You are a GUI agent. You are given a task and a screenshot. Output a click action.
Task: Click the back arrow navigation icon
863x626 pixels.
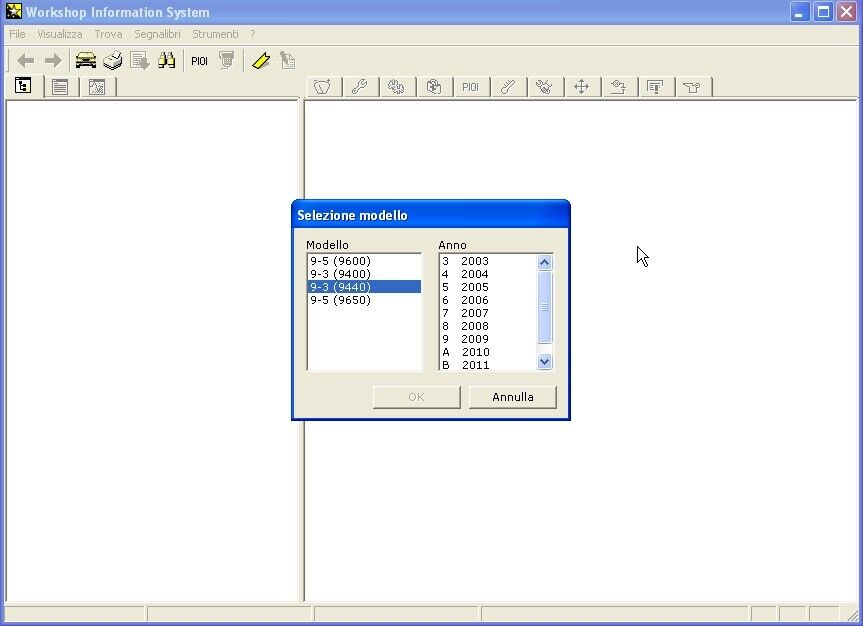coord(25,60)
